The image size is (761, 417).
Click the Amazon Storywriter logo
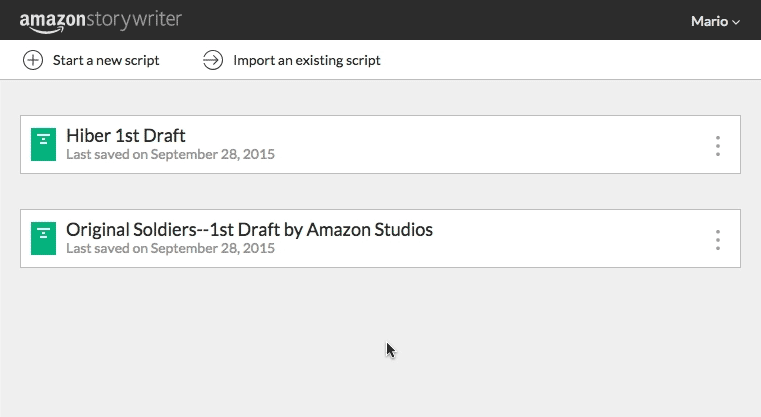pos(100,21)
